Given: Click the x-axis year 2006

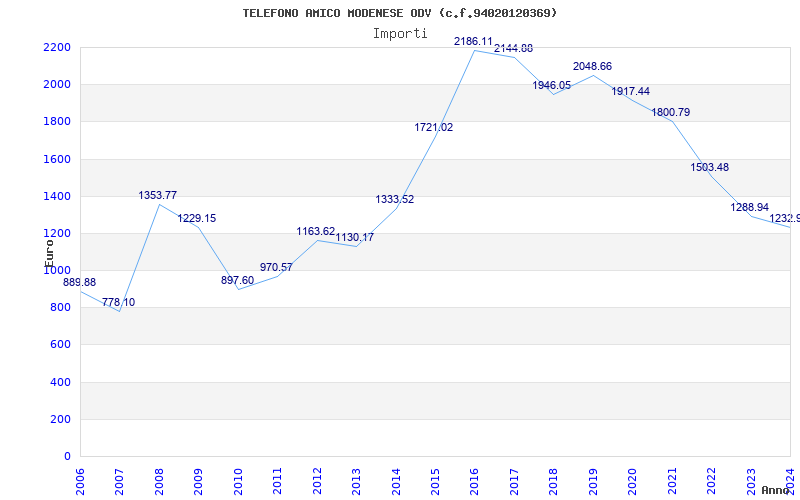Looking at the screenshot, I should click(80, 482).
